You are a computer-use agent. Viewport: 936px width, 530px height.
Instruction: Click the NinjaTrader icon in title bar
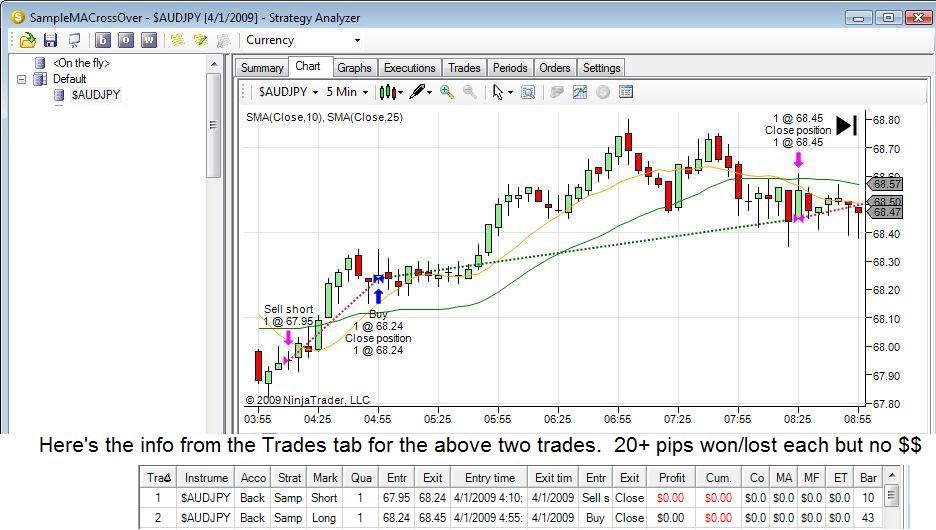pos(18,17)
